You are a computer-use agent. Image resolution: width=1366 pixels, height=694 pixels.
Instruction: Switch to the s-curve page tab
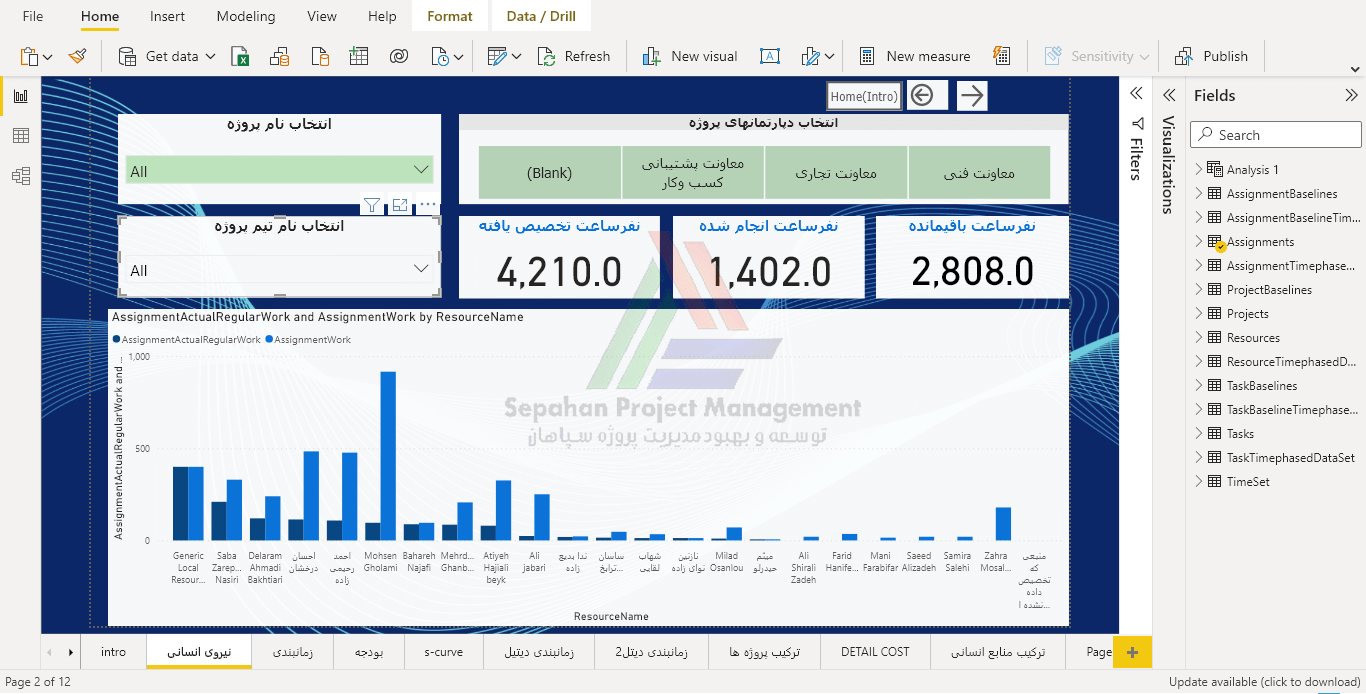(443, 652)
